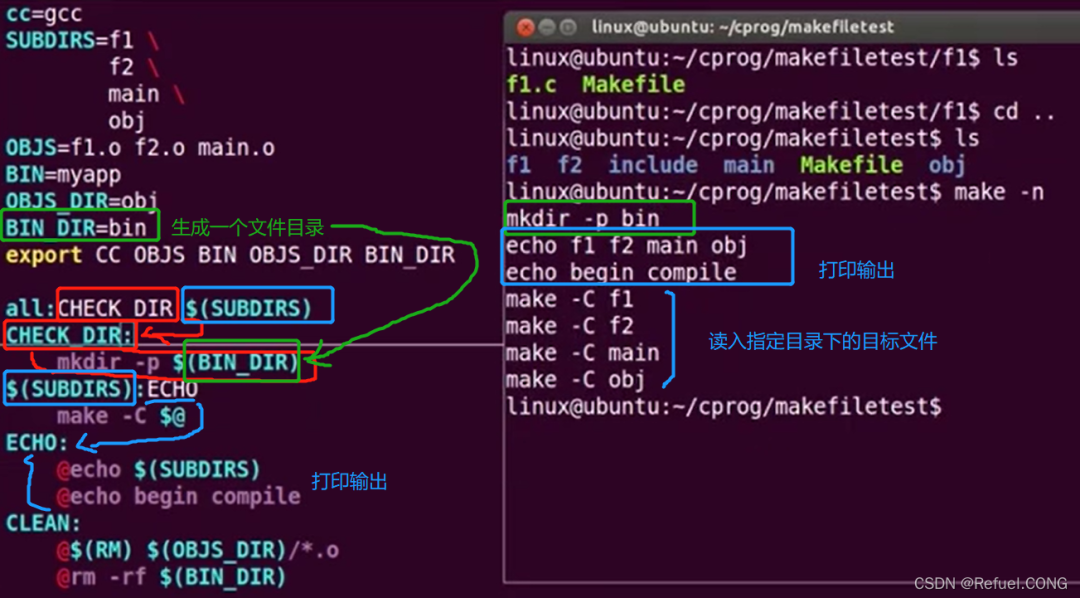Click the 'make -C $@' recipe line

[x=121, y=416]
